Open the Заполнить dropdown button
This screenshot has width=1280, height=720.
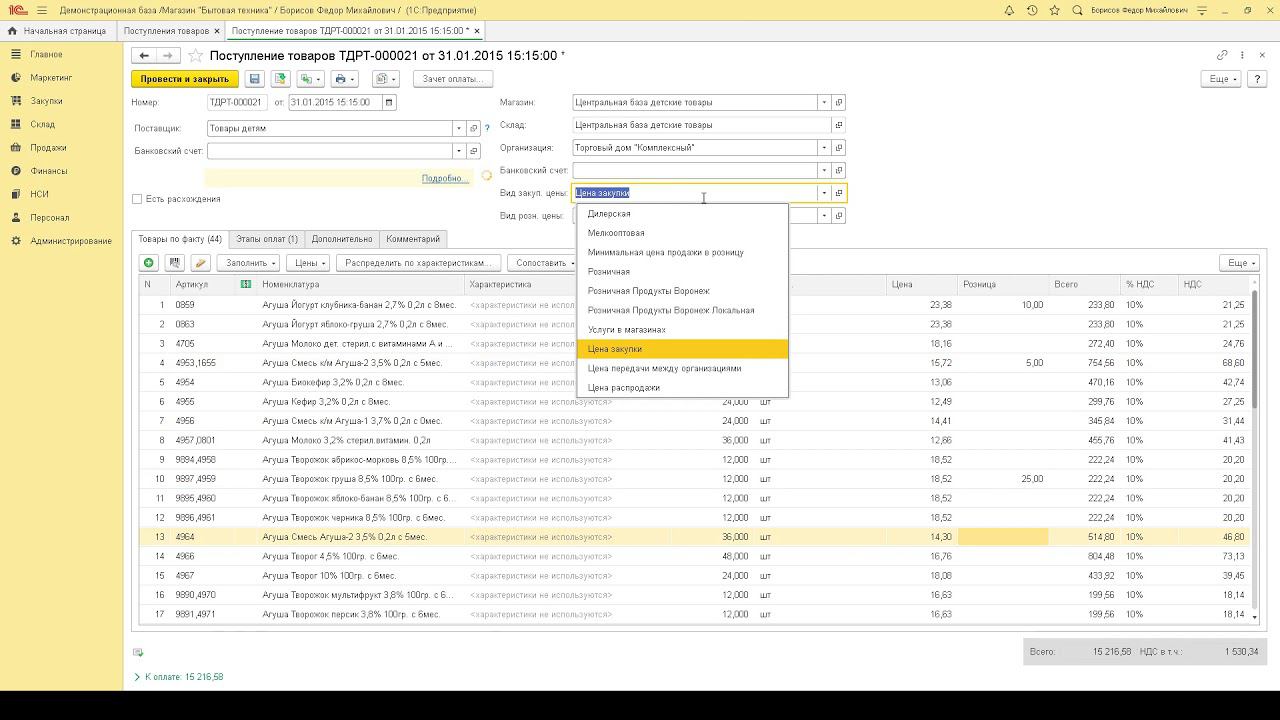[x=248, y=263]
